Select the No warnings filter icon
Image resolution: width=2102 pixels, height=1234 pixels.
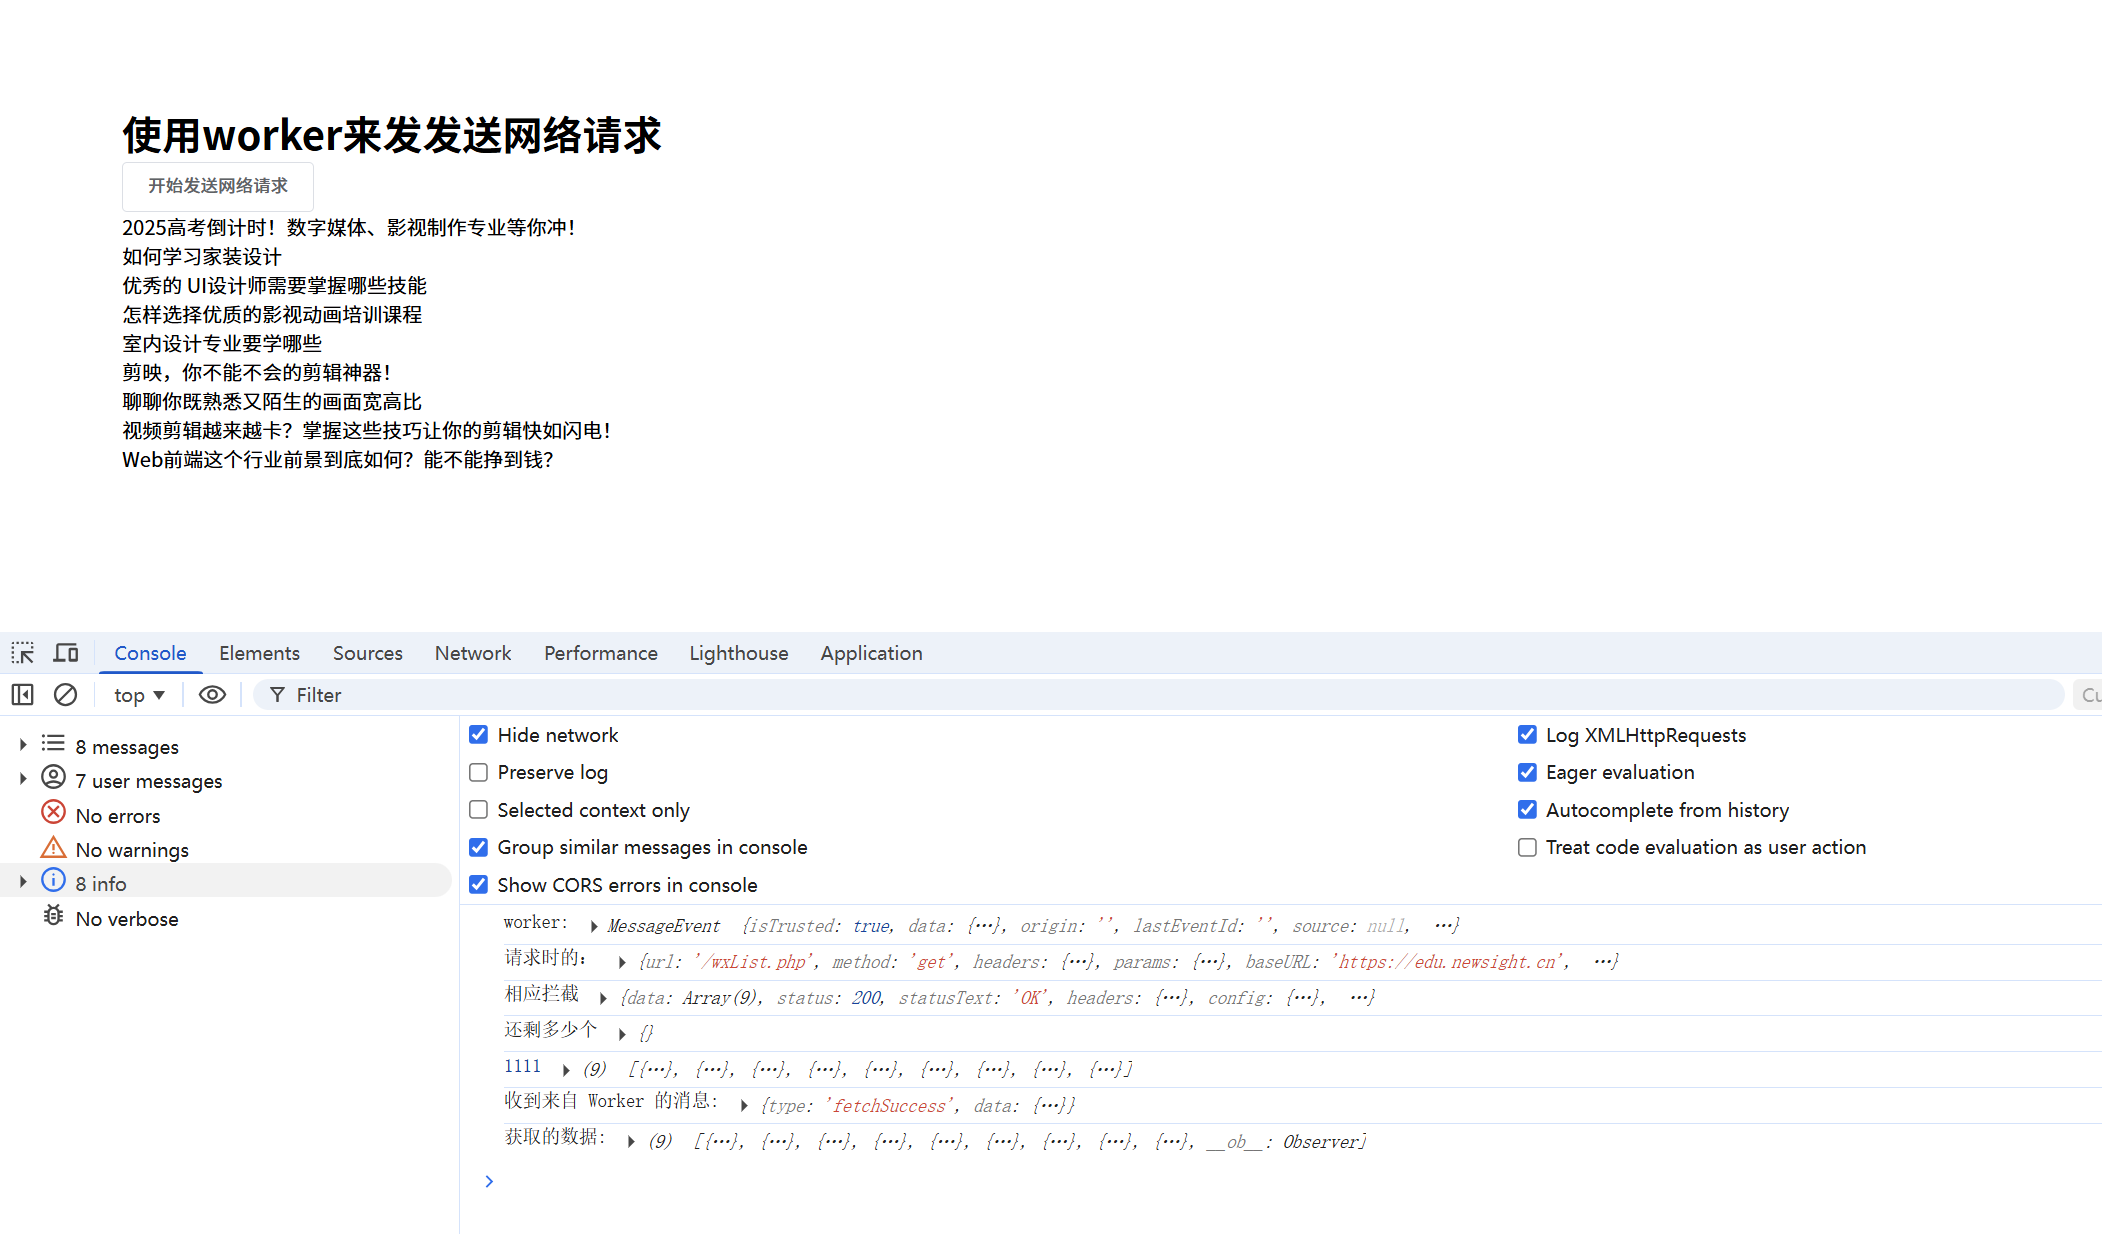tap(53, 849)
